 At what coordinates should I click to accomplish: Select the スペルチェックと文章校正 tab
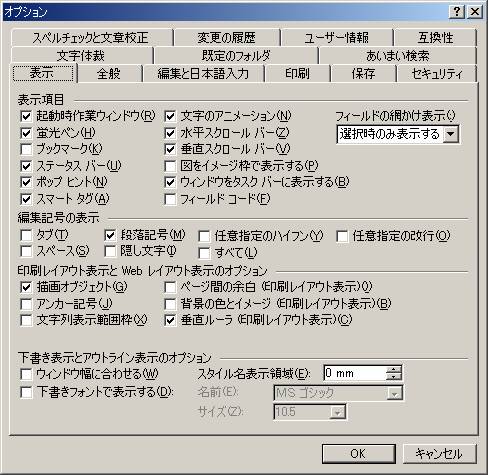point(91,37)
